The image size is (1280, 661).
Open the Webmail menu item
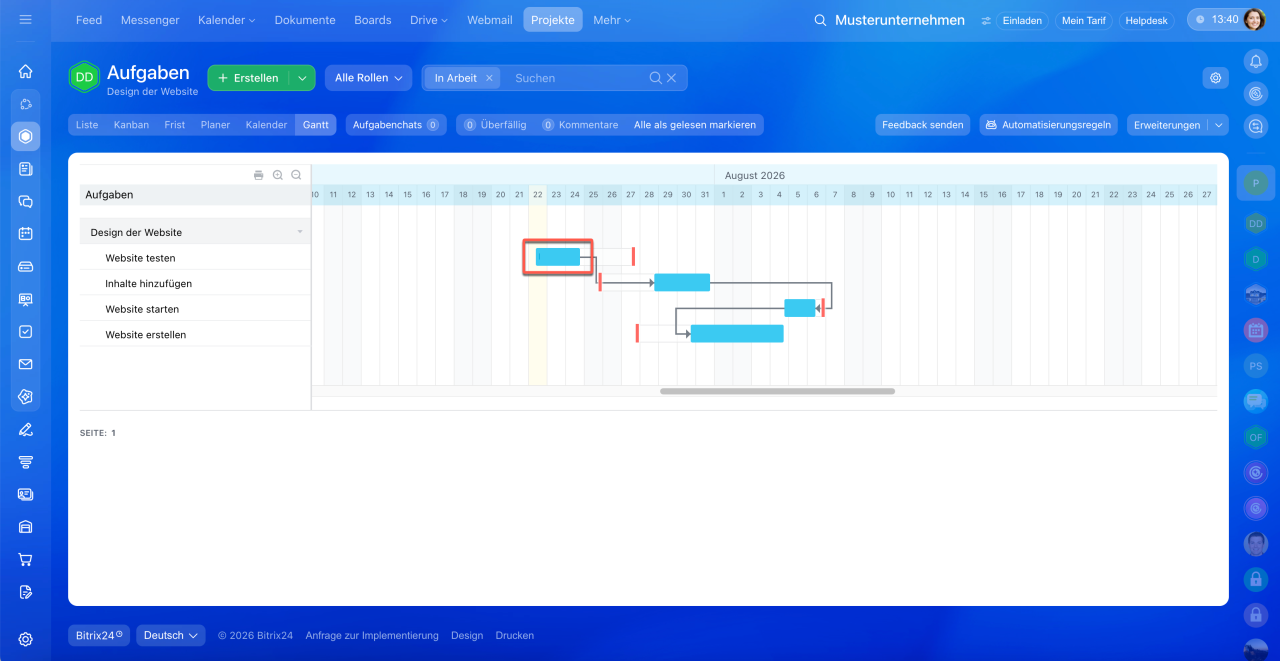point(490,20)
